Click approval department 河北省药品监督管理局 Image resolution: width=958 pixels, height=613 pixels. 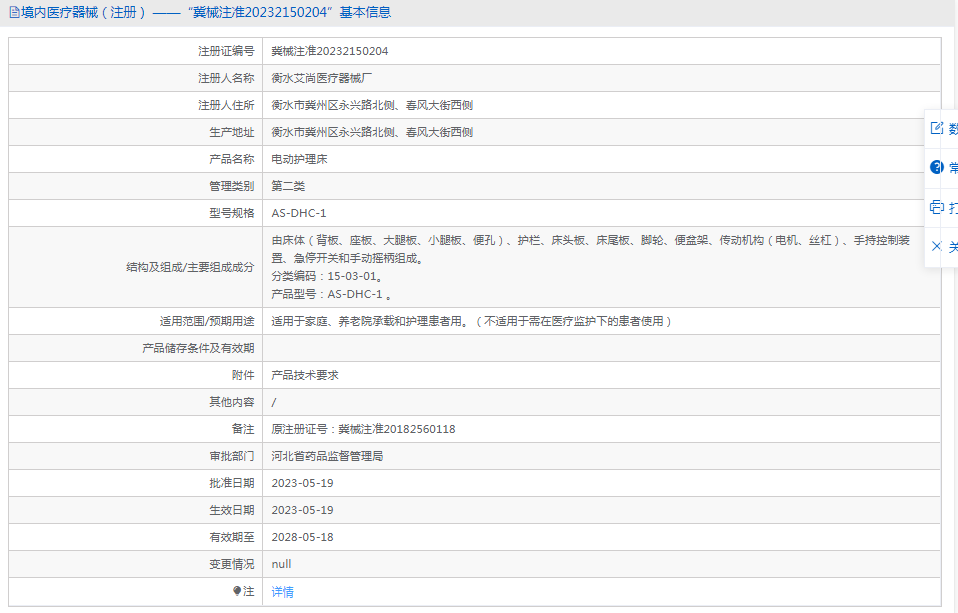click(327, 456)
